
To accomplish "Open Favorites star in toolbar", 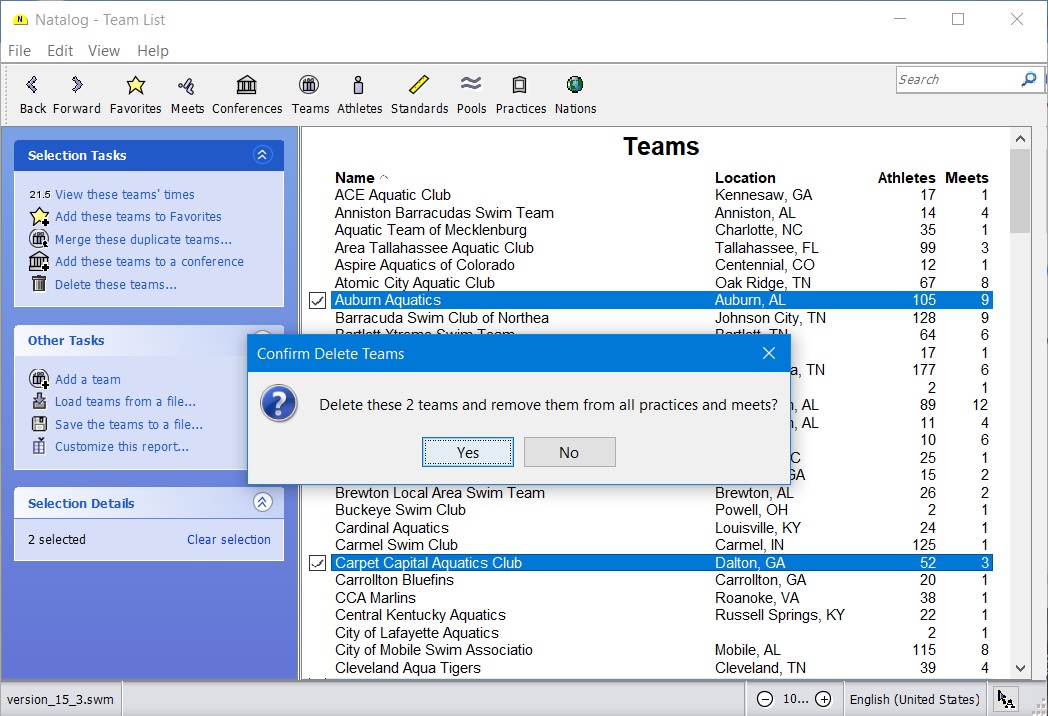I will pos(135,86).
